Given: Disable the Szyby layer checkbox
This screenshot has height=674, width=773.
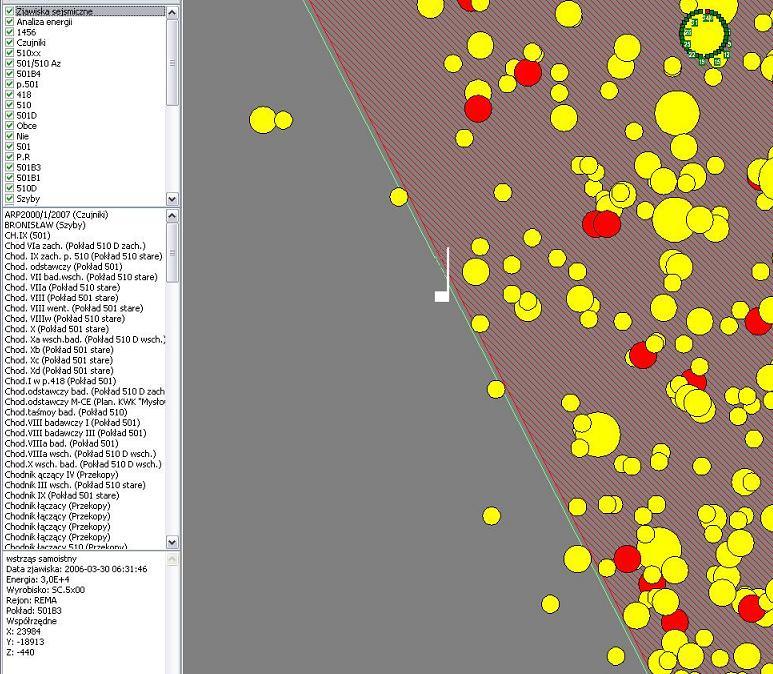Looking at the screenshot, I should pos(9,198).
